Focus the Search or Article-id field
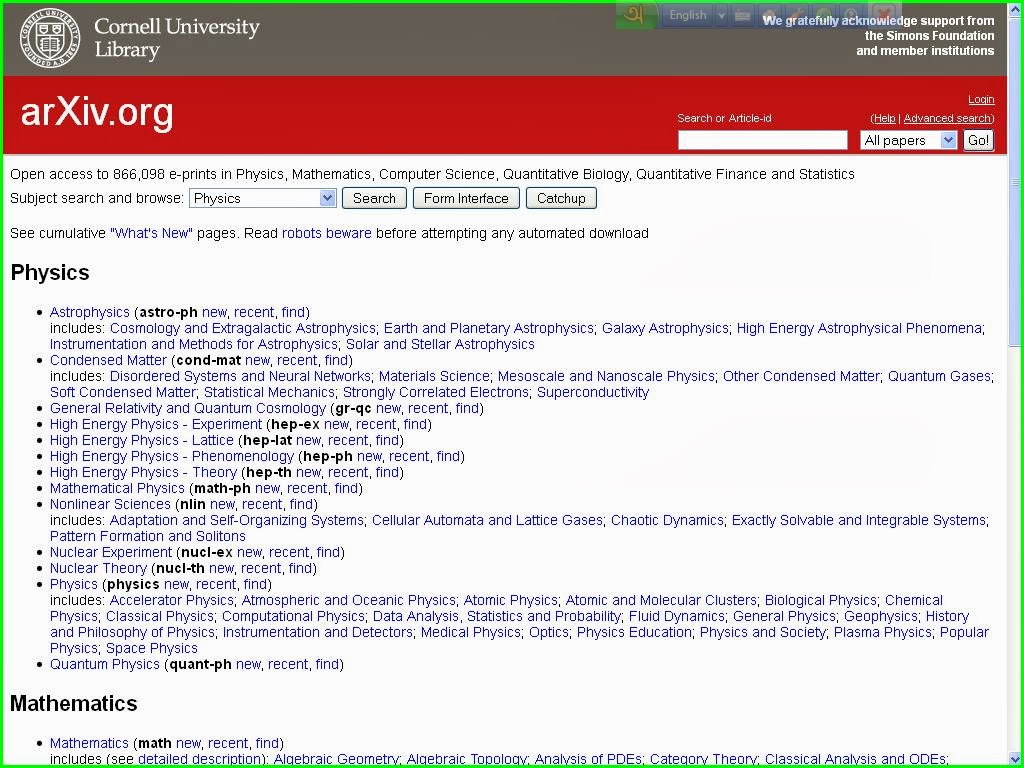 [x=762, y=140]
